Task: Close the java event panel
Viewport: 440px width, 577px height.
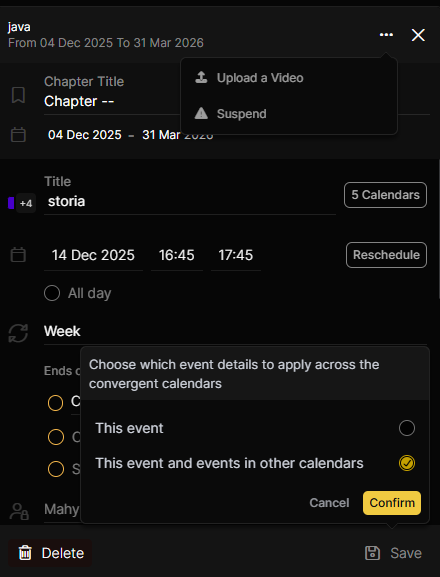Action: 418,35
